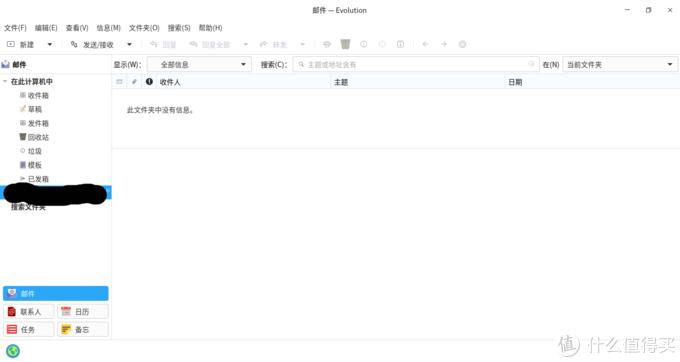Click the Stop operation toolbar icon

[x=462, y=44]
